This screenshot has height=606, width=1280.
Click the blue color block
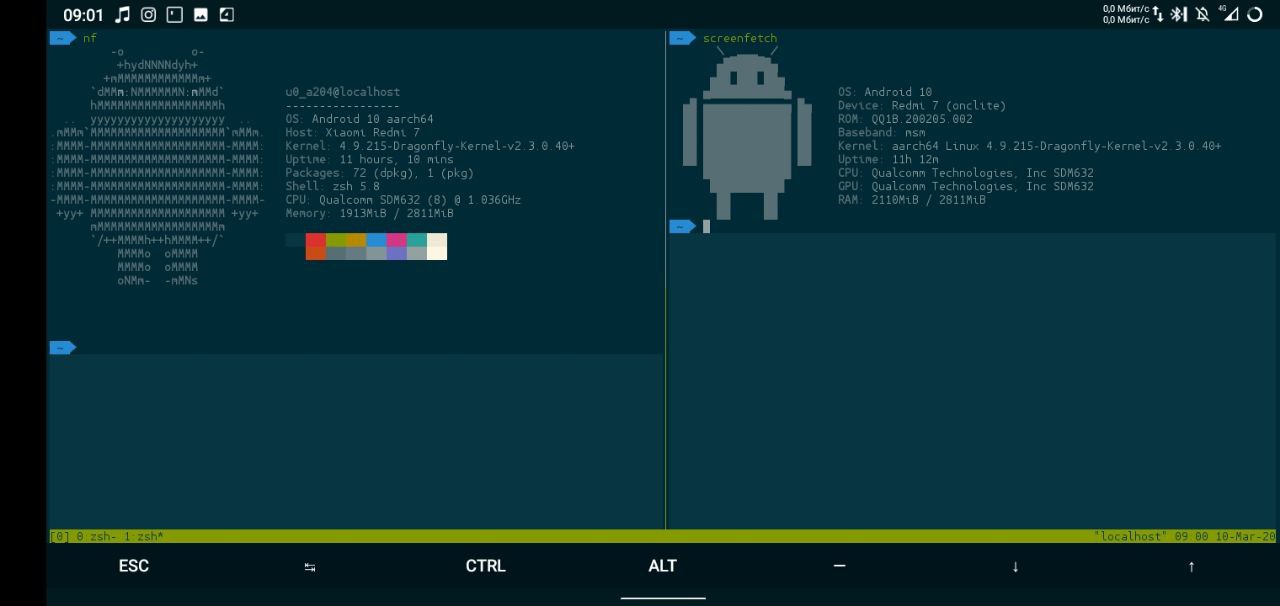coord(376,240)
